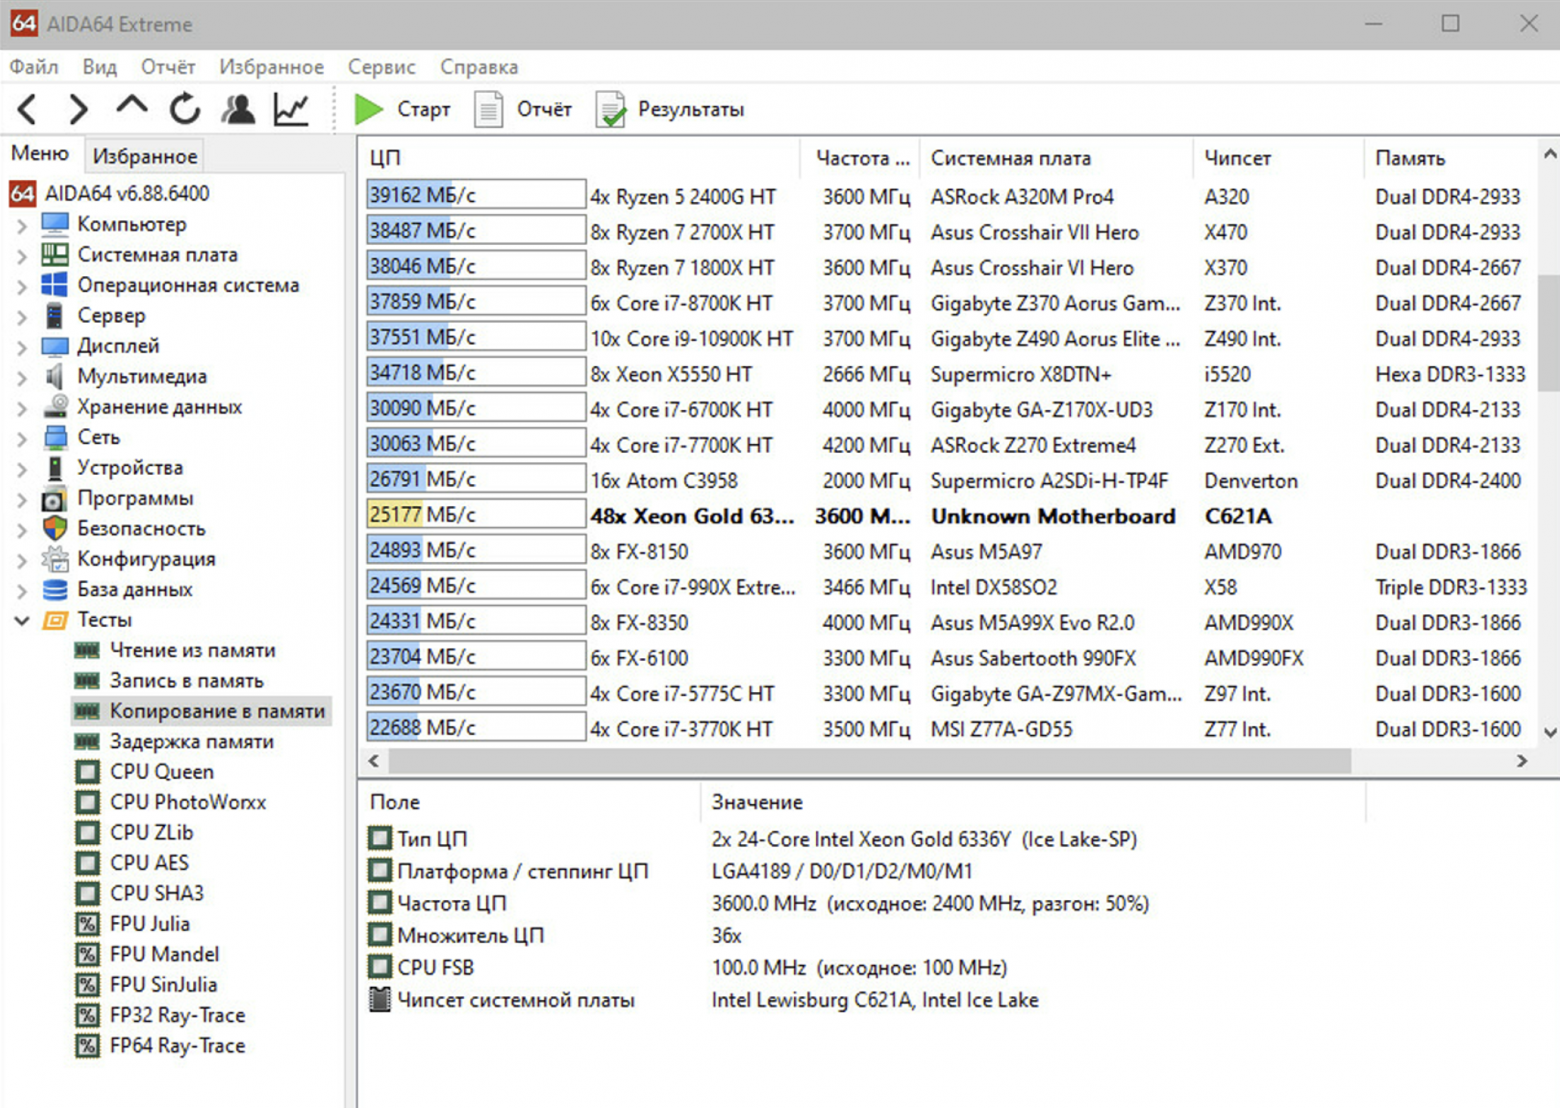1560x1108 pixels.
Task: Switch to the Избранное sidebar tab
Action: [x=145, y=156]
